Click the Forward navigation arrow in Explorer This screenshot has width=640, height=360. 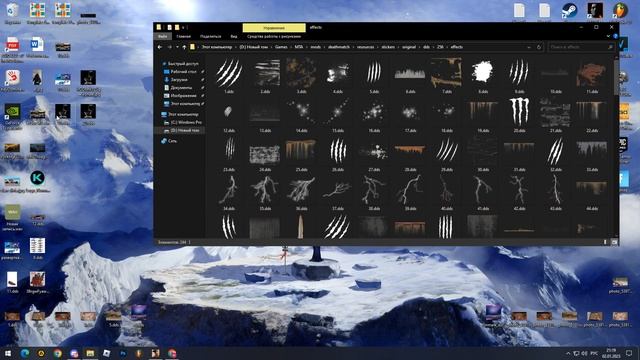169,47
